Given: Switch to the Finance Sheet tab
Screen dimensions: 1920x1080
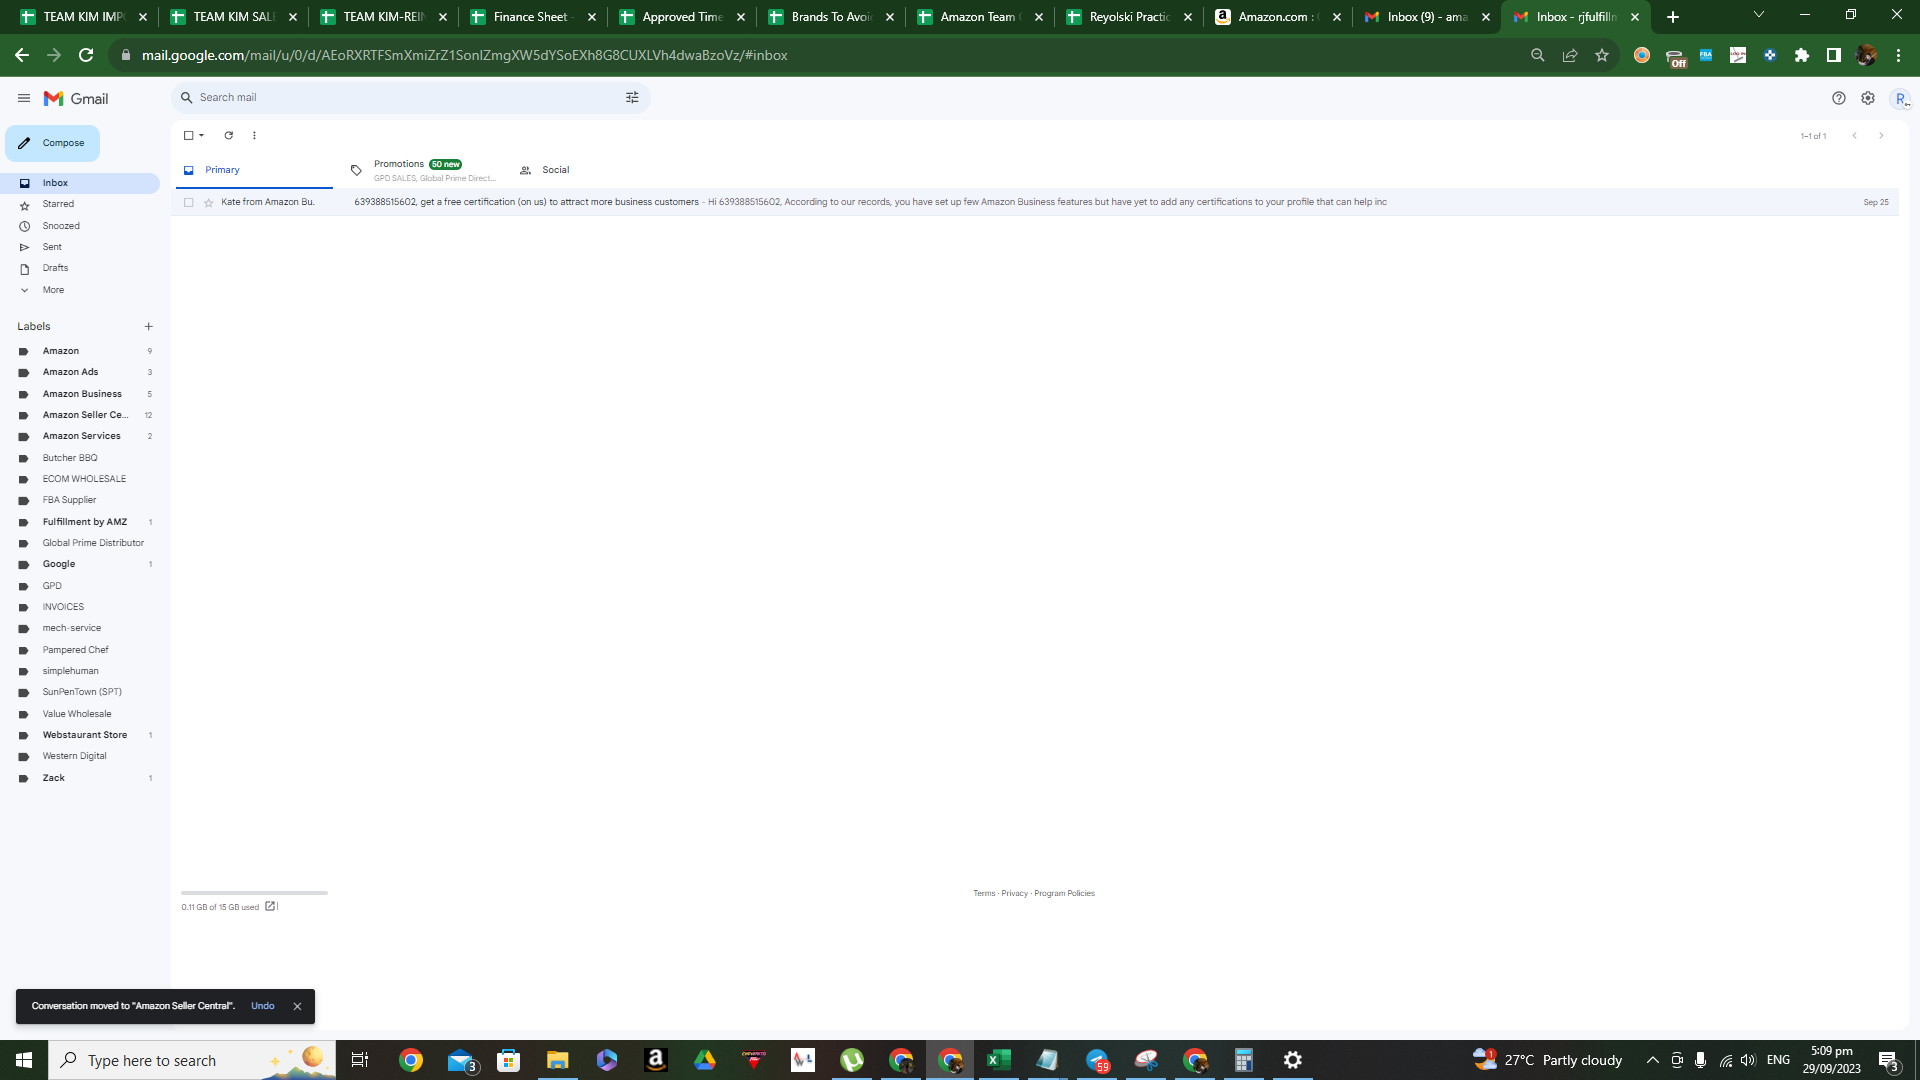Looking at the screenshot, I should [x=533, y=17].
